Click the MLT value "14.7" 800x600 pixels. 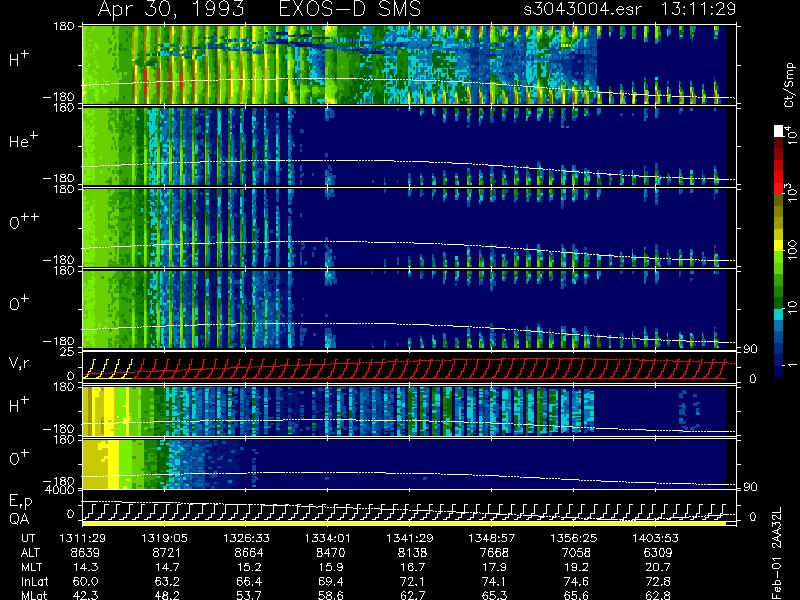coord(168,567)
